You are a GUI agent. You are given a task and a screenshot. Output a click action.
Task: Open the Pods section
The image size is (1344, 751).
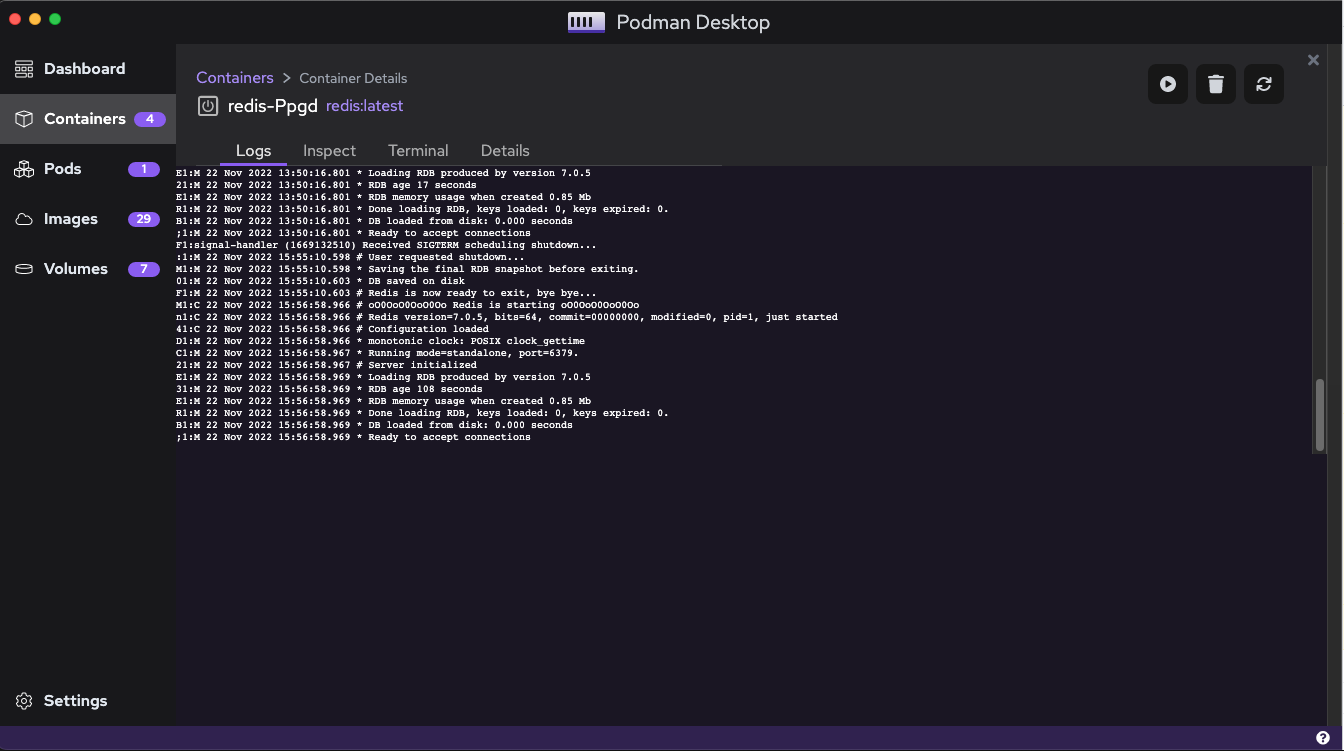pos(62,168)
